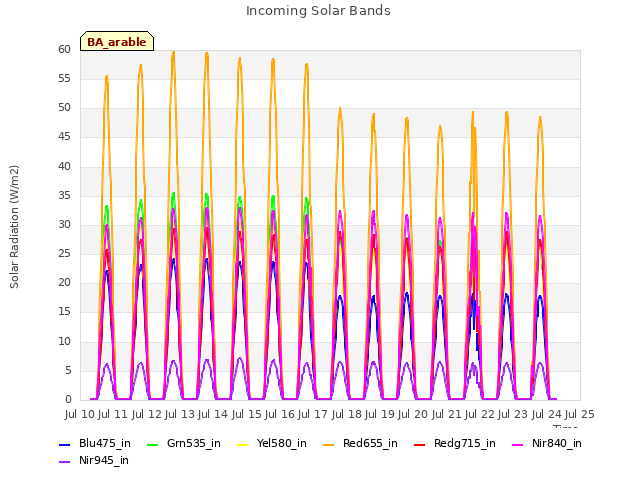The height and width of the screenshot is (480, 640).
Task: Click the red Redg715_in legend swatch
Action: [x=420, y=444]
